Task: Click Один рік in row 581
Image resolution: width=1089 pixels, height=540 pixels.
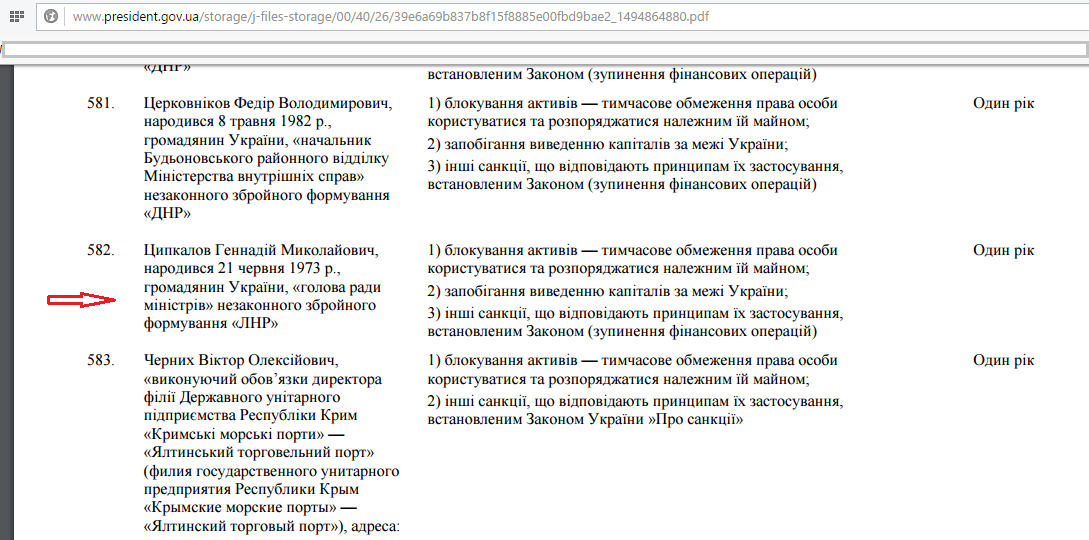Action: tap(1004, 103)
